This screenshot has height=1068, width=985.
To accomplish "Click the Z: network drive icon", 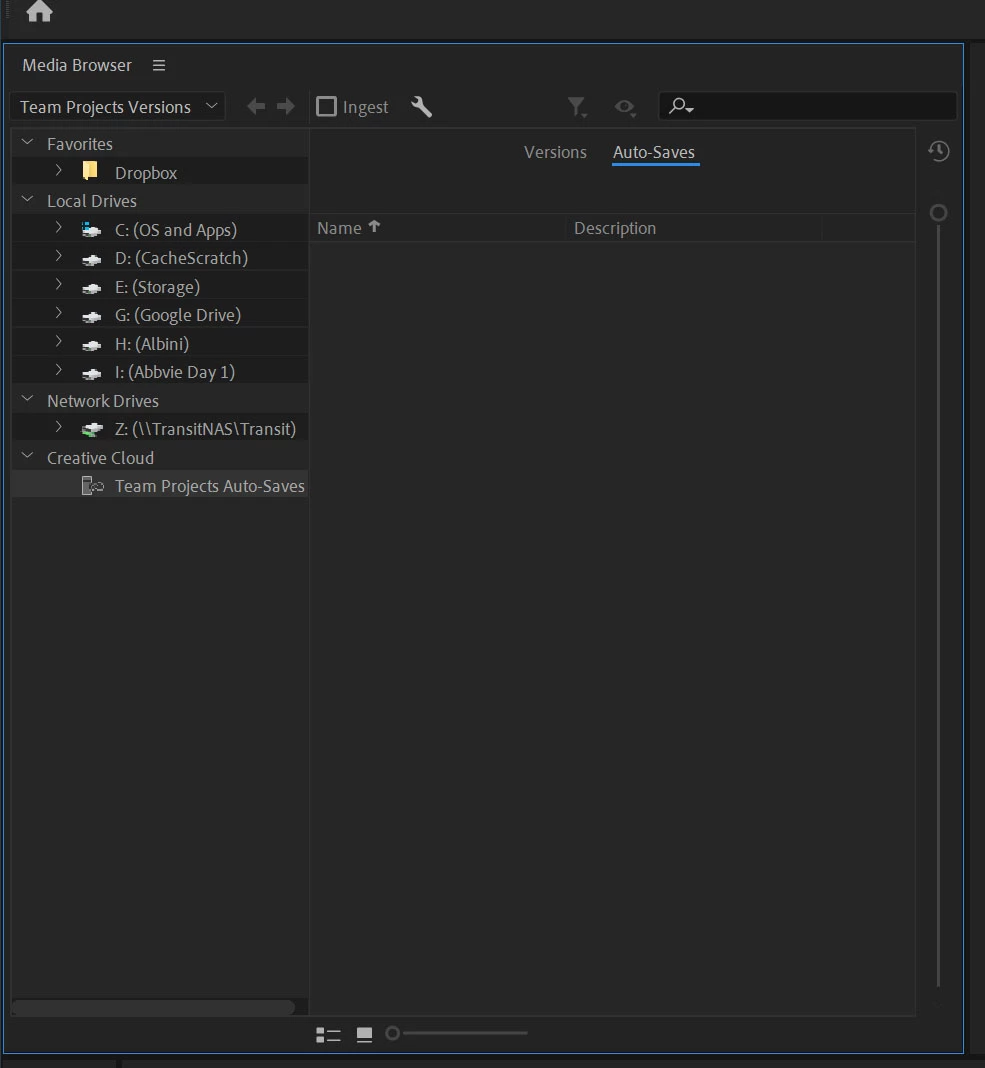I will (x=92, y=429).
